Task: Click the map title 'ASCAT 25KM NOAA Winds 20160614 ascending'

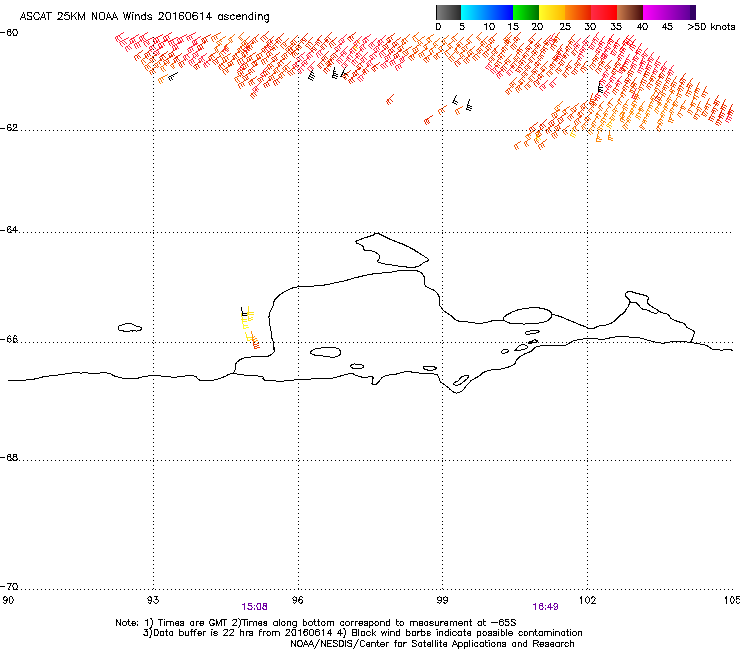Action: click(x=144, y=17)
